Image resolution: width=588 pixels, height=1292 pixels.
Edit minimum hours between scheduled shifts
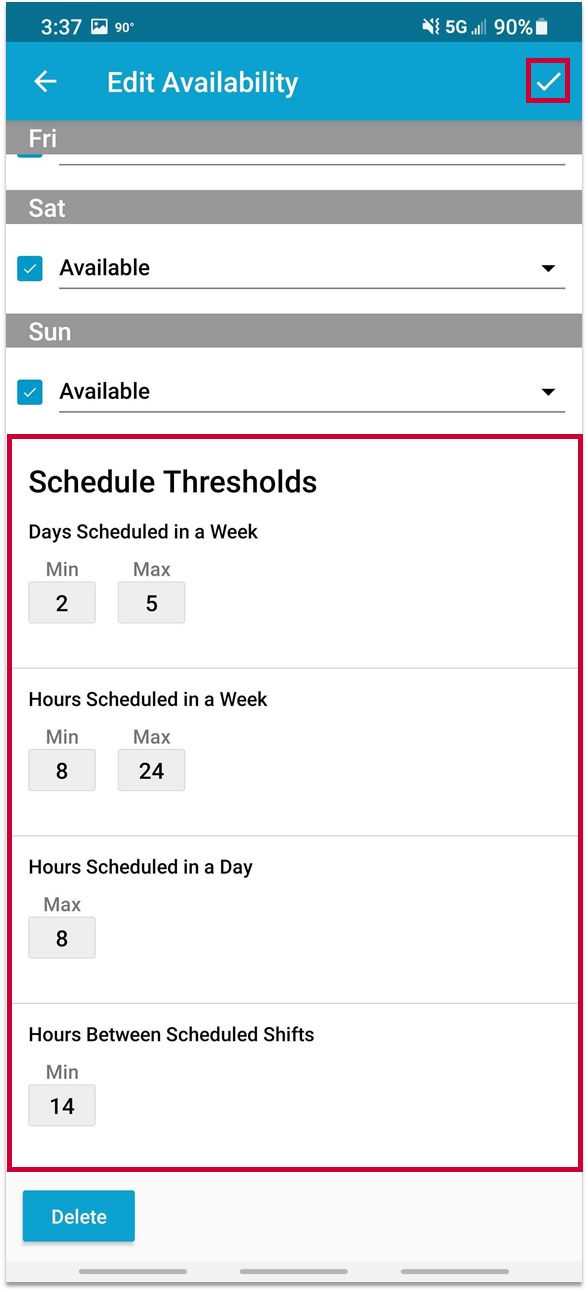coord(62,1105)
